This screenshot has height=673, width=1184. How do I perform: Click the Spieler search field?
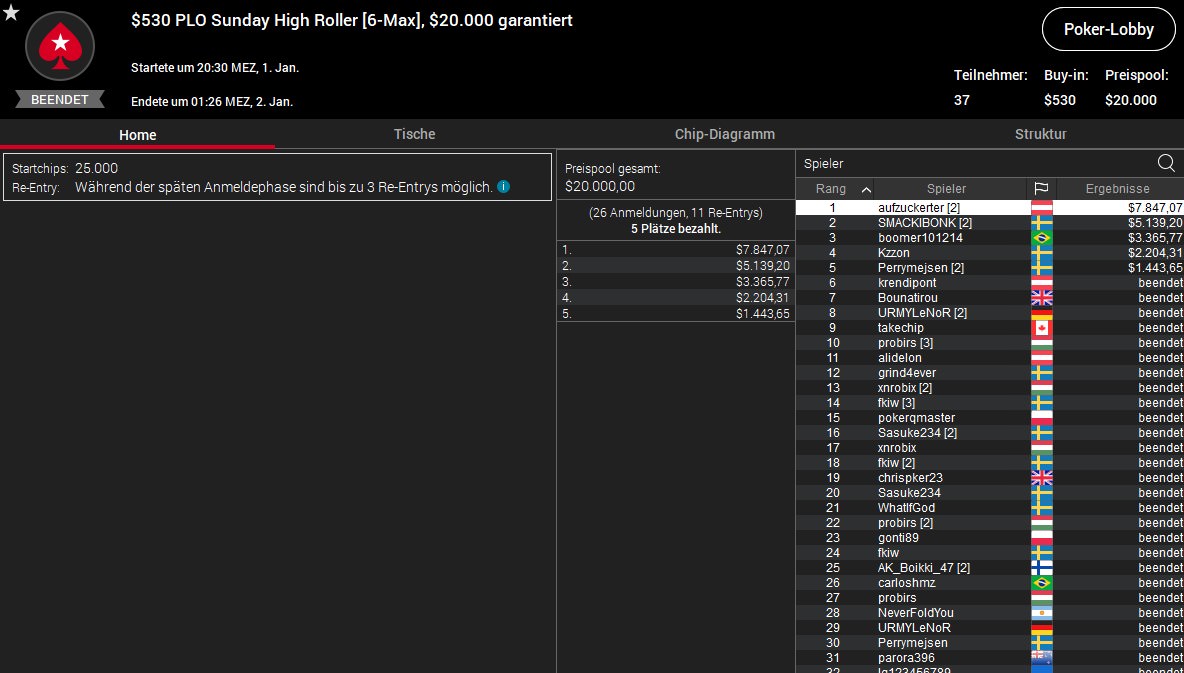975,163
